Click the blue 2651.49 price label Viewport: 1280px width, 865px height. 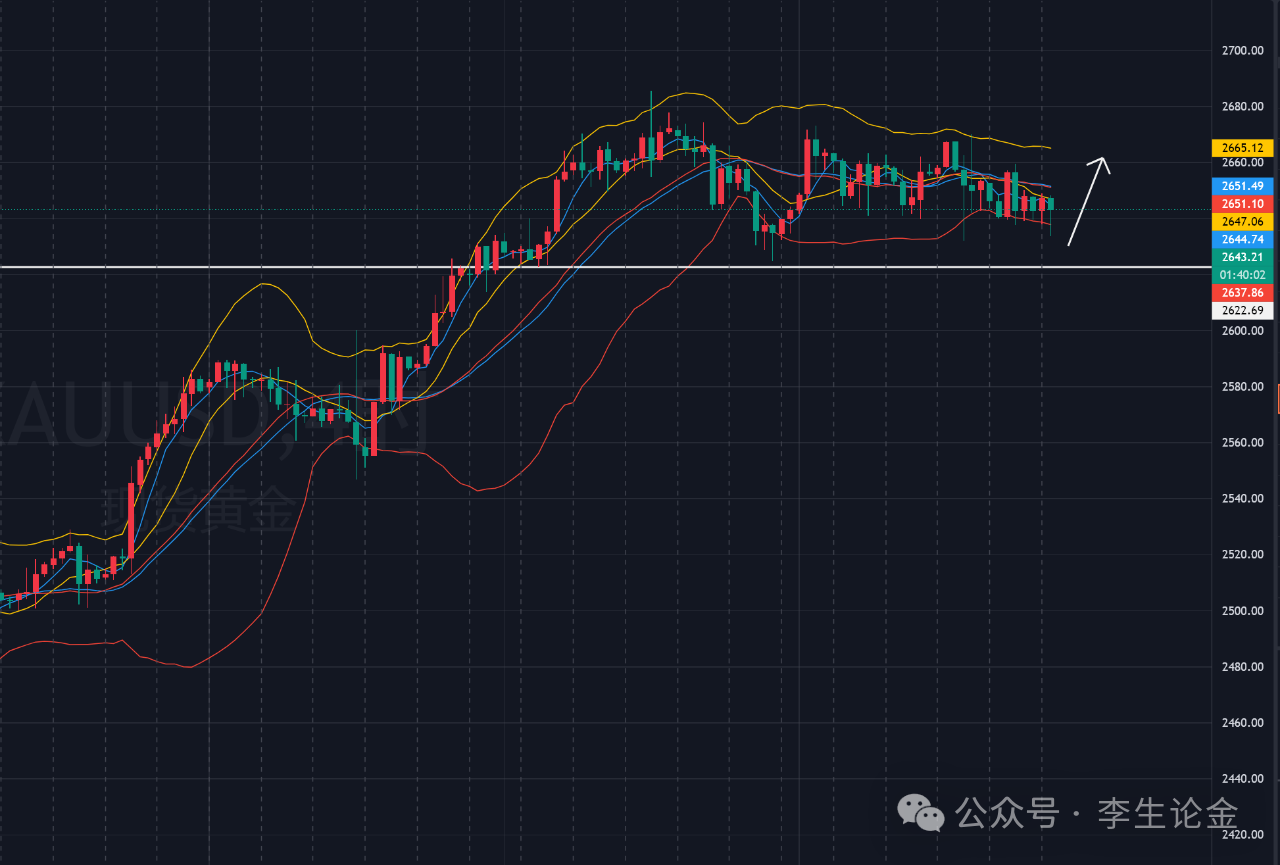point(1242,186)
